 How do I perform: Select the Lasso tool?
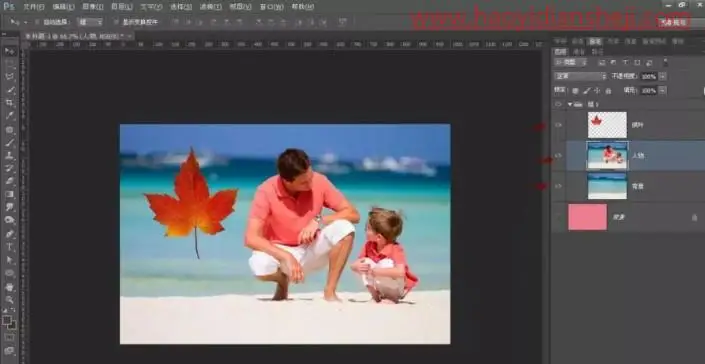click(9, 77)
